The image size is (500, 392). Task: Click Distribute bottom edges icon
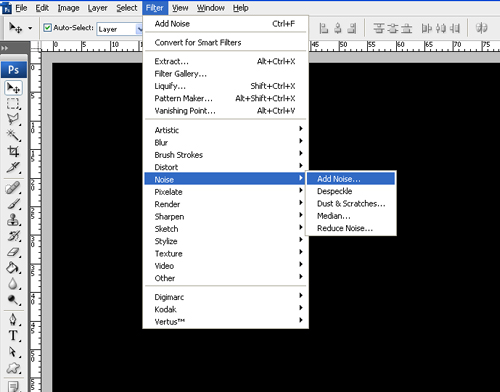(x=406, y=28)
